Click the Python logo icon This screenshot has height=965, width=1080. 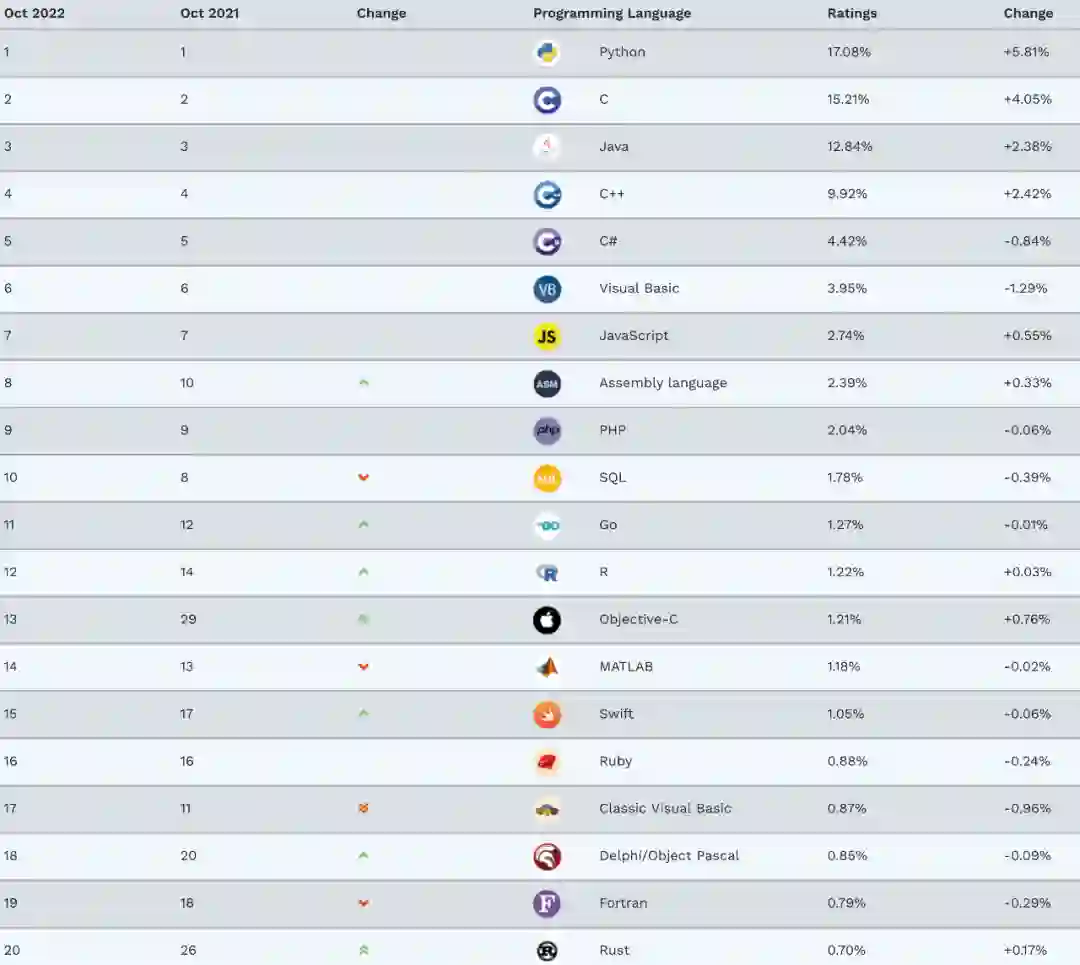tap(547, 52)
